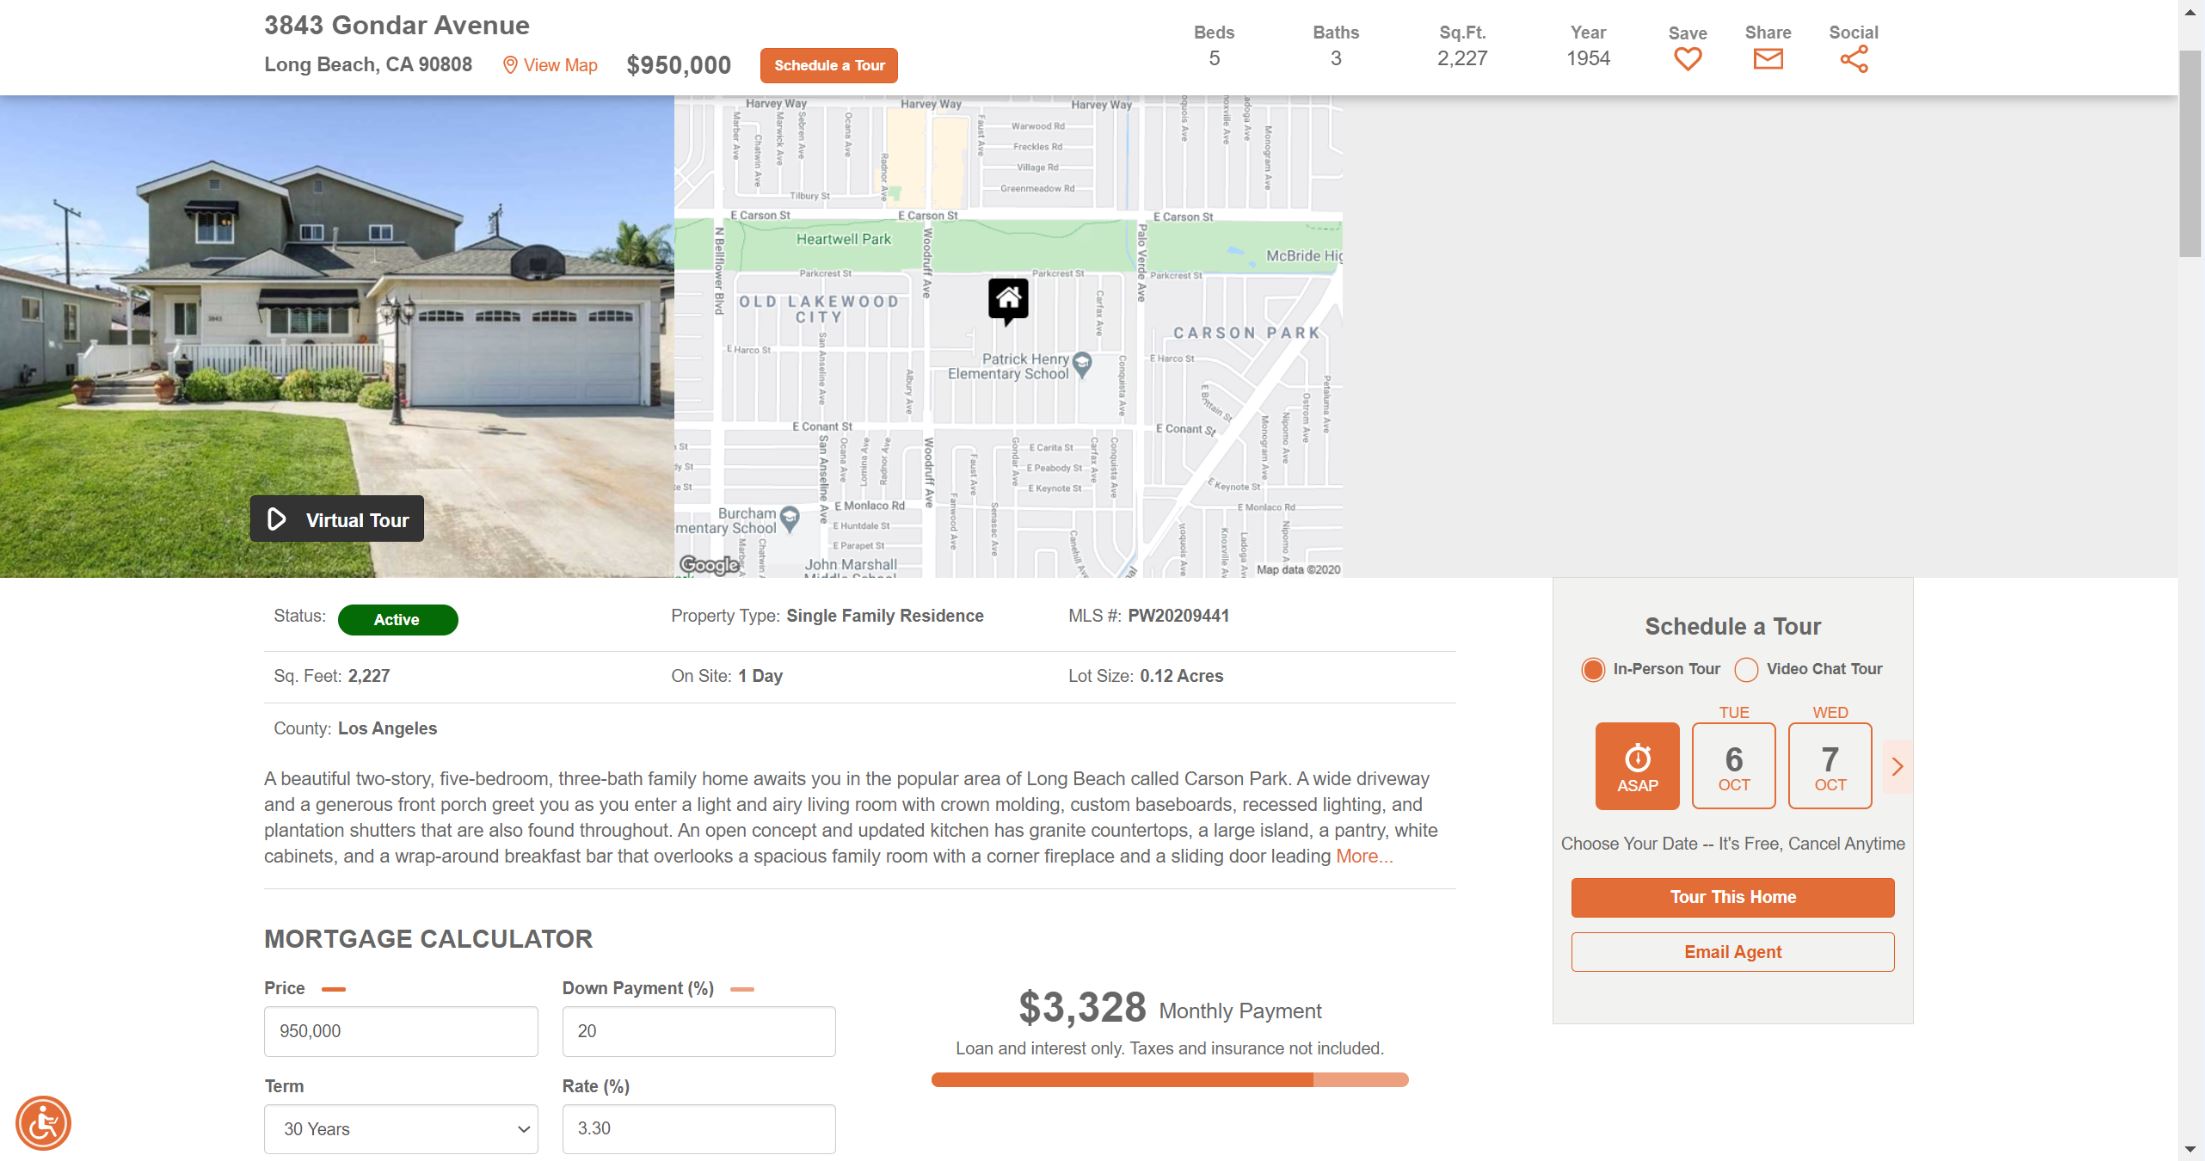The height and width of the screenshot is (1161, 2205).
Task: Click the Tour This Home button
Action: pos(1732,897)
